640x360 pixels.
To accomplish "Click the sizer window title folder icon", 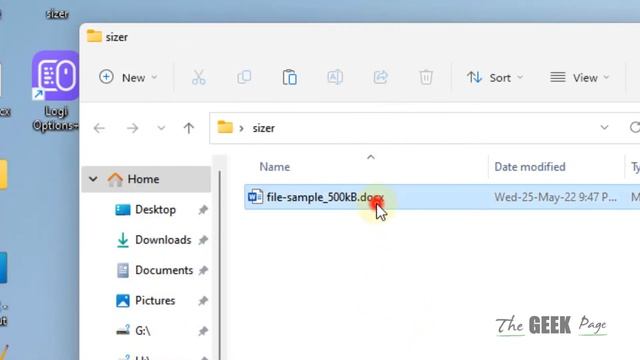I will (94, 36).
